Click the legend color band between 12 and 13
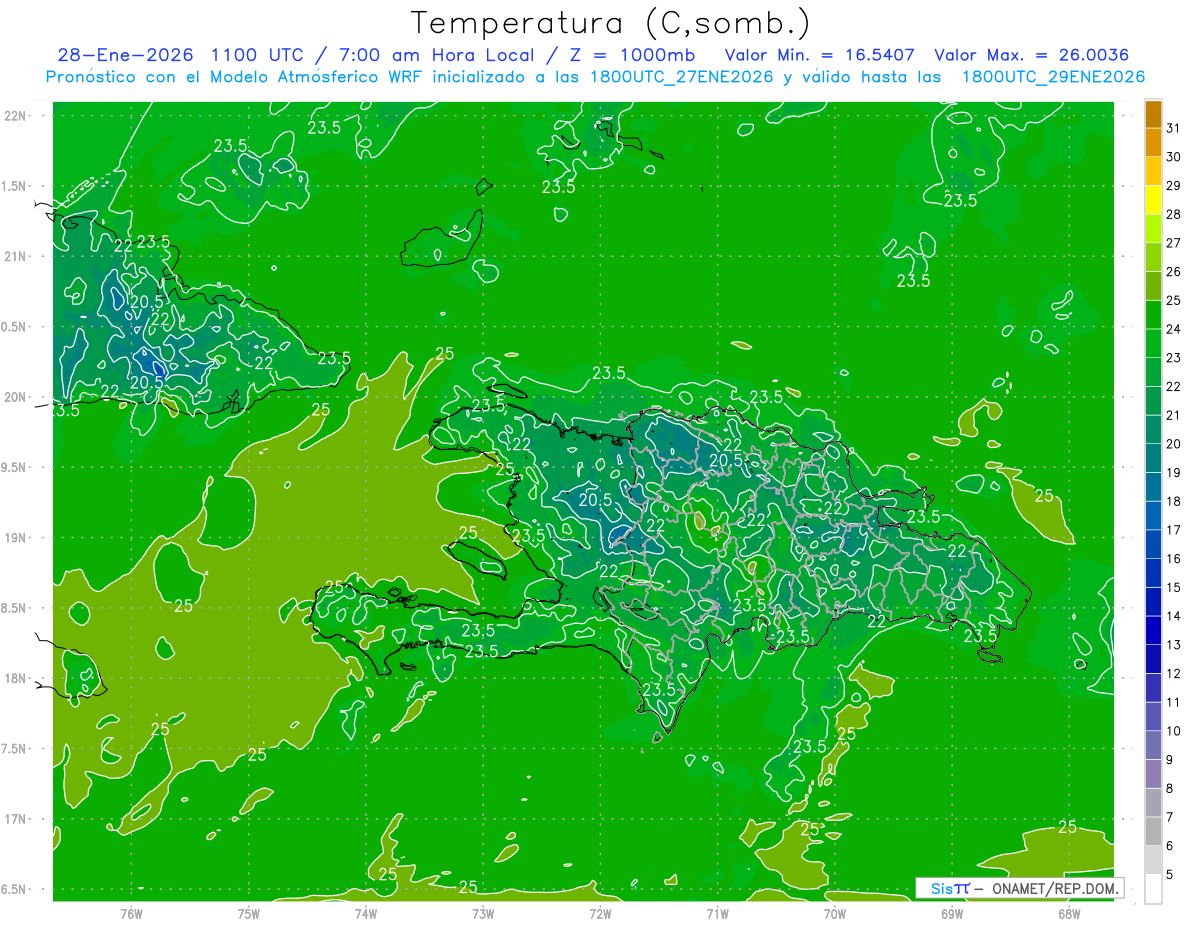The image size is (1200, 927). [x=1153, y=660]
